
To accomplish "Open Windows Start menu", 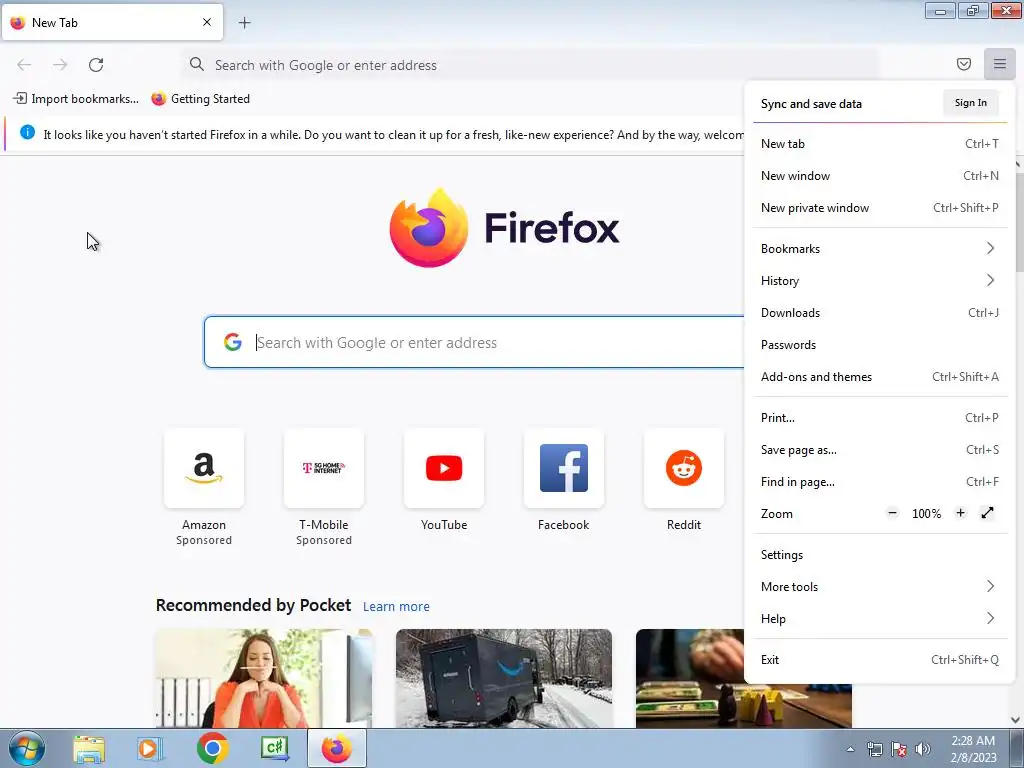I will [x=26, y=748].
